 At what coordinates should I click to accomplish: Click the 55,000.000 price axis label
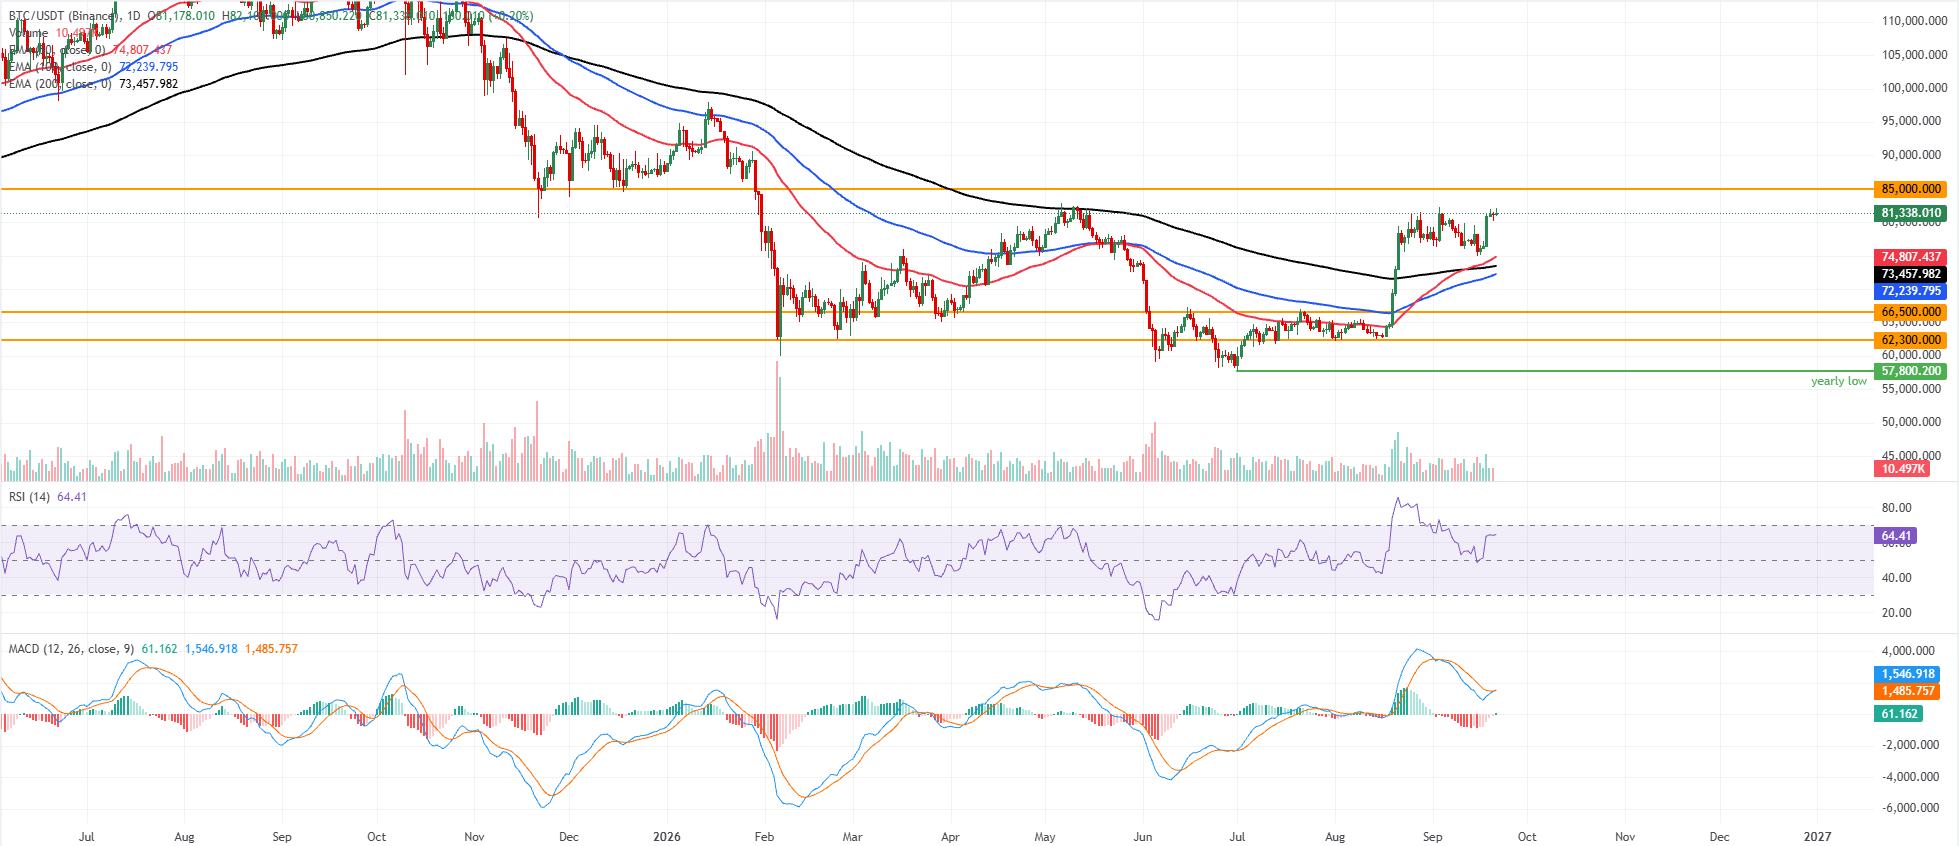[x=1911, y=388]
